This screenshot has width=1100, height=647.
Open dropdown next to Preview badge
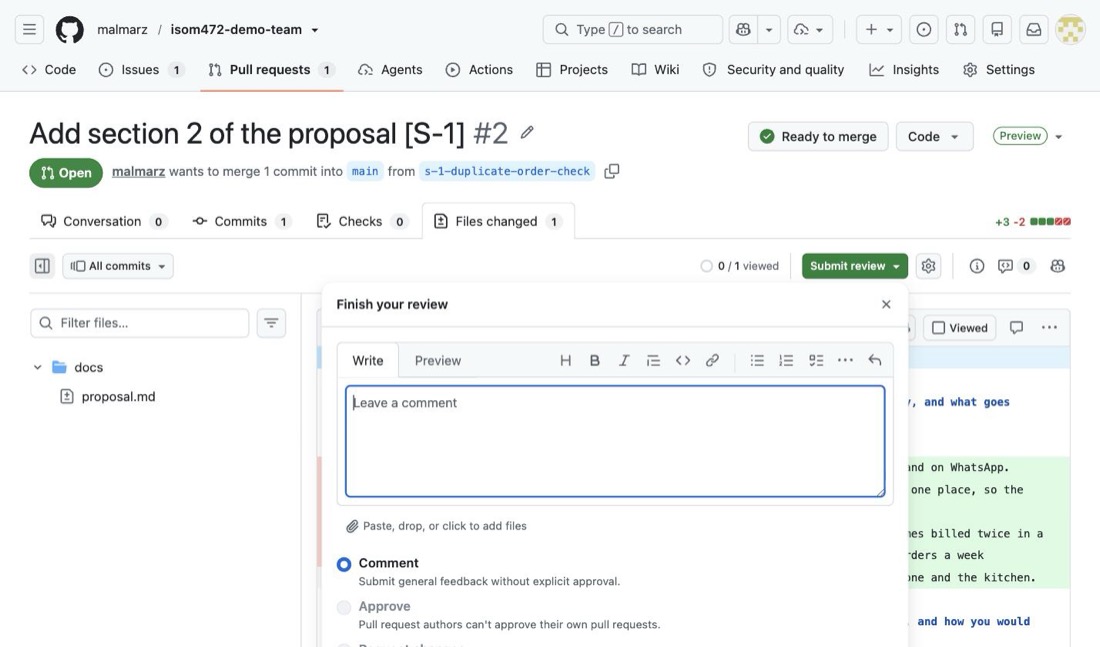1059,137
